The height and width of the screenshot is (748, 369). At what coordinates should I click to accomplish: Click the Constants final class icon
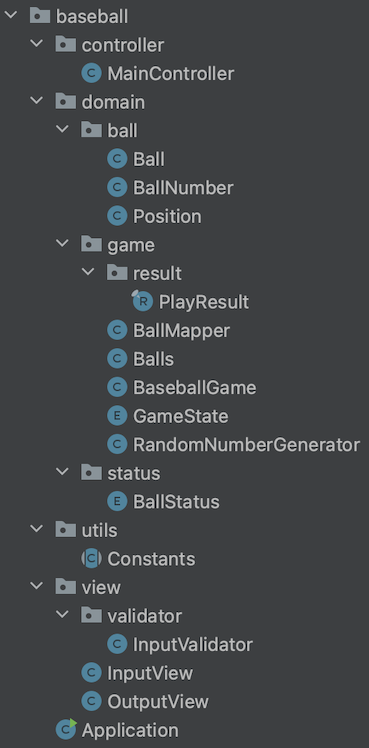click(x=92, y=559)
